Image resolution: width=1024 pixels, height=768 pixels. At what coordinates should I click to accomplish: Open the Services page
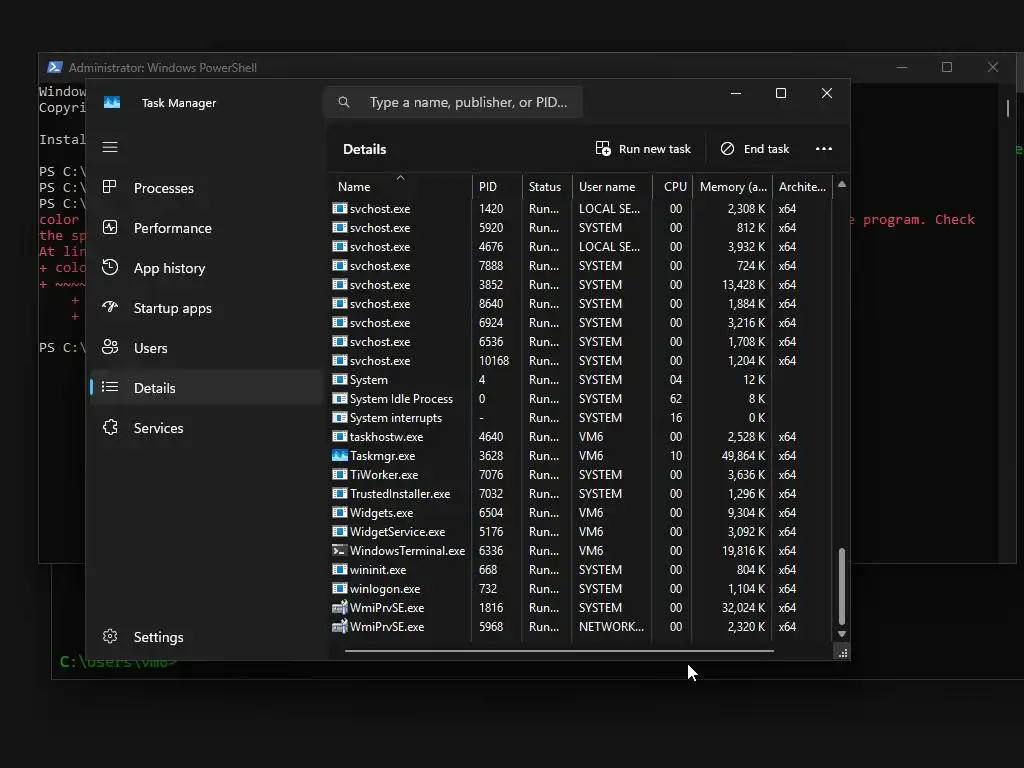click(206, 428)
